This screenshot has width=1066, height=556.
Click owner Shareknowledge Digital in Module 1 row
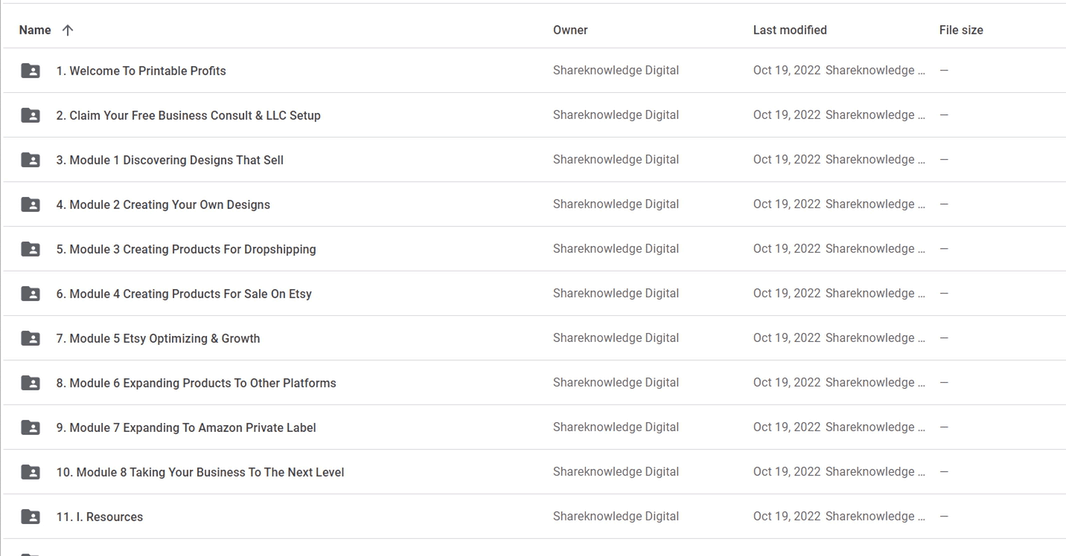tap(616, 160)
